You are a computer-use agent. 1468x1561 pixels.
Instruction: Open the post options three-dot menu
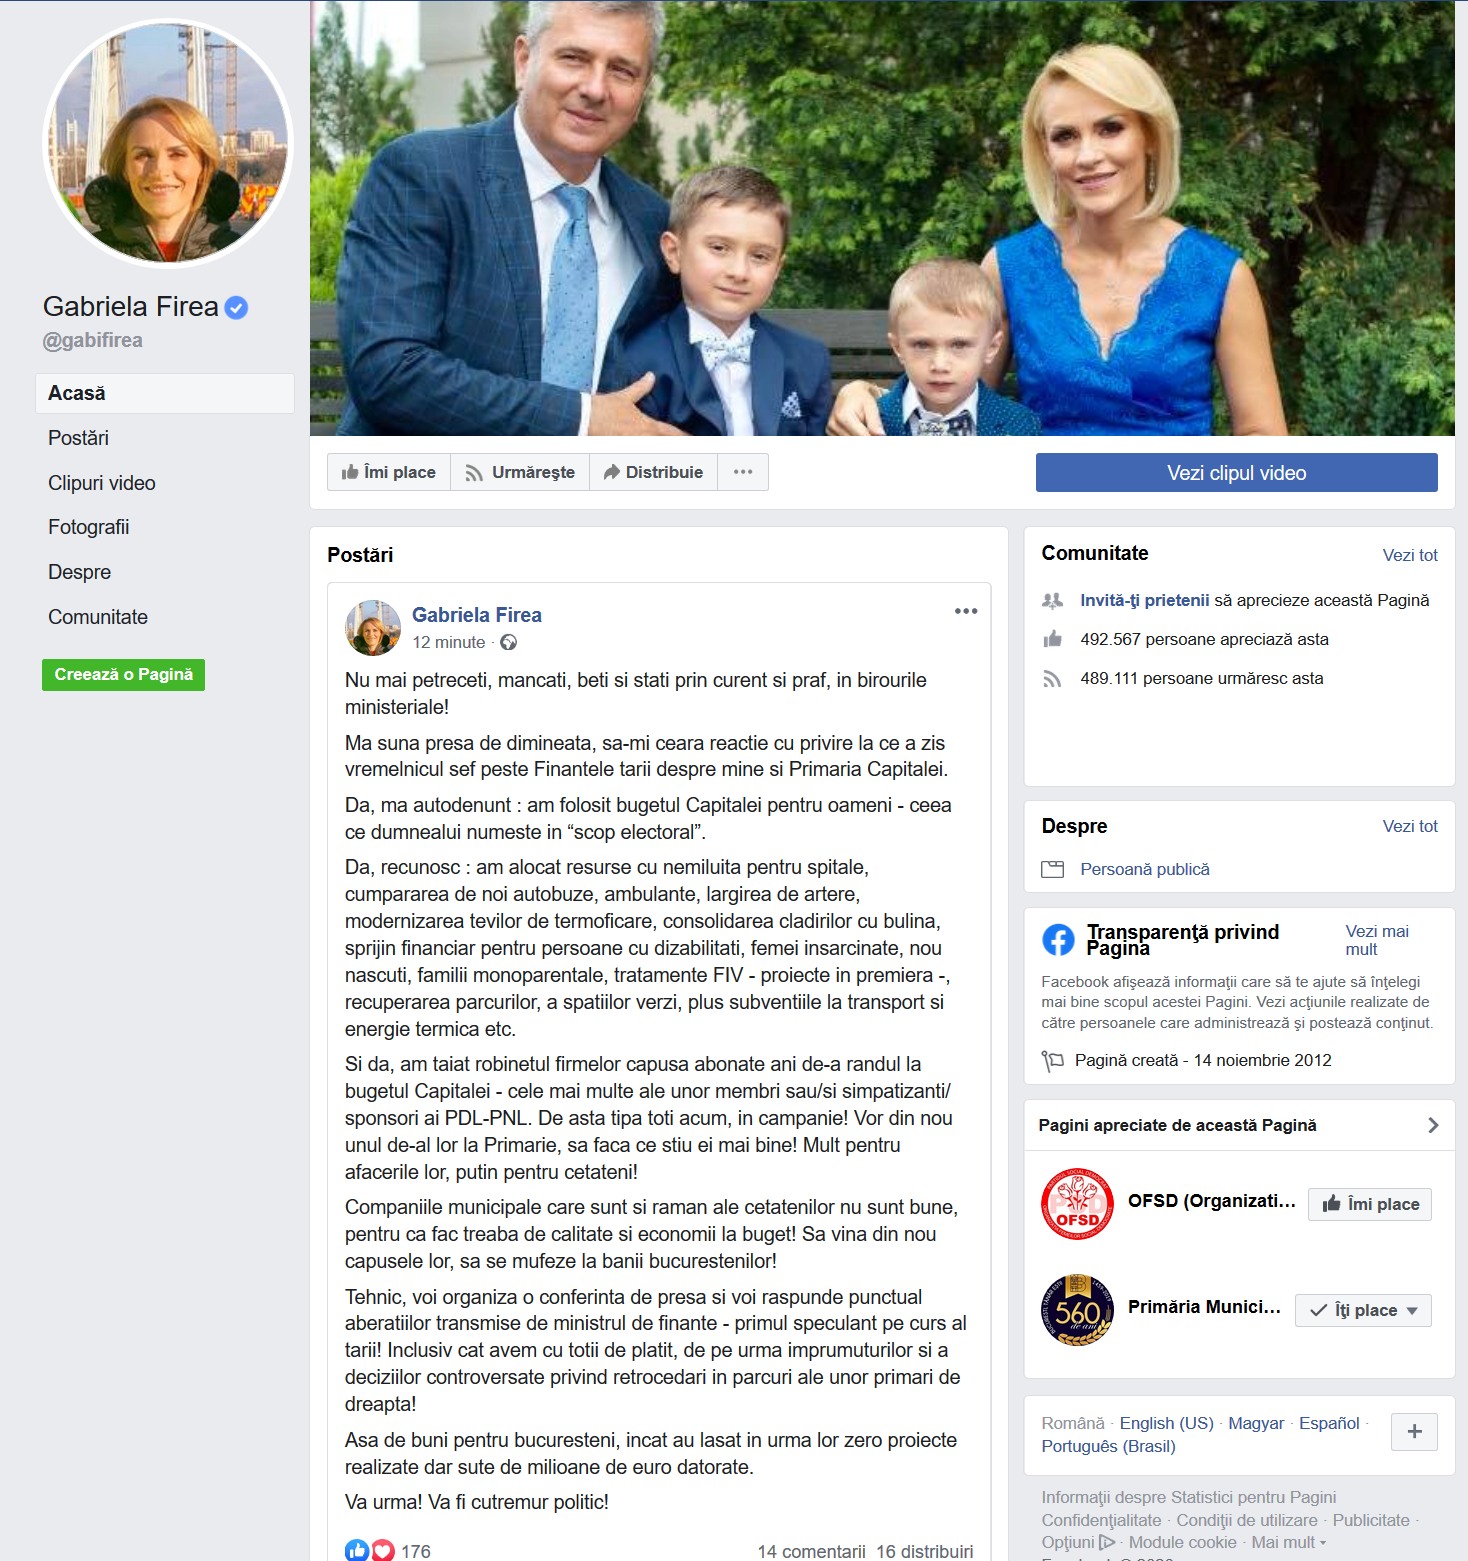tap(966, 611)
